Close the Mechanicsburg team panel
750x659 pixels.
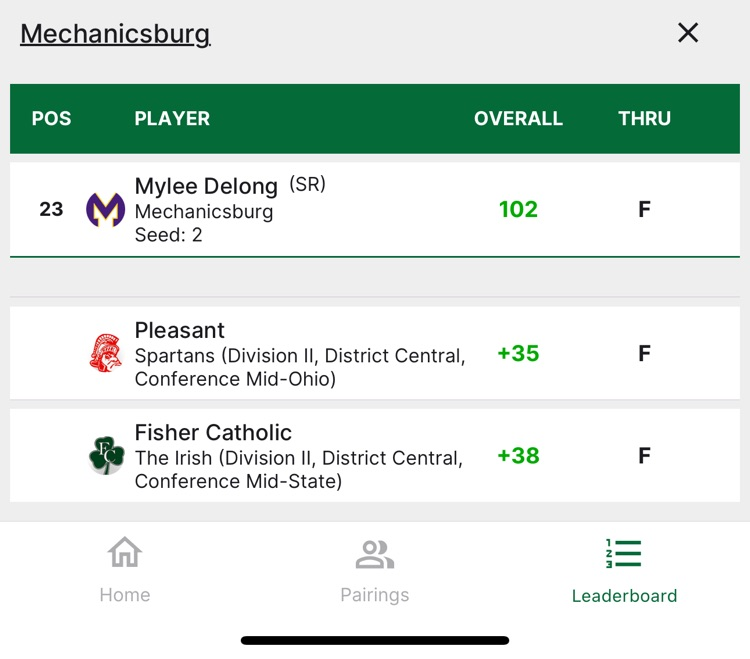coord(688,33)
